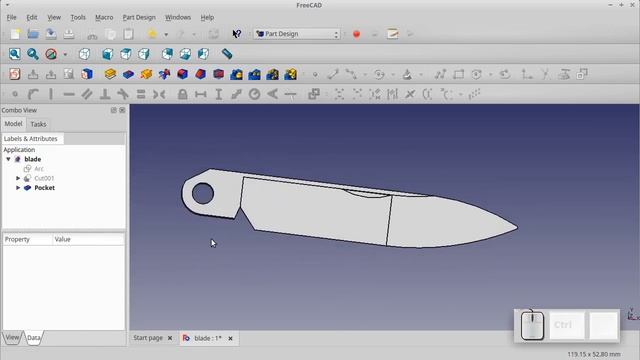Image resolution: width=640 pixels, height=360 pixels.
Task: Select the Arc item in tree
Action: 39,169
